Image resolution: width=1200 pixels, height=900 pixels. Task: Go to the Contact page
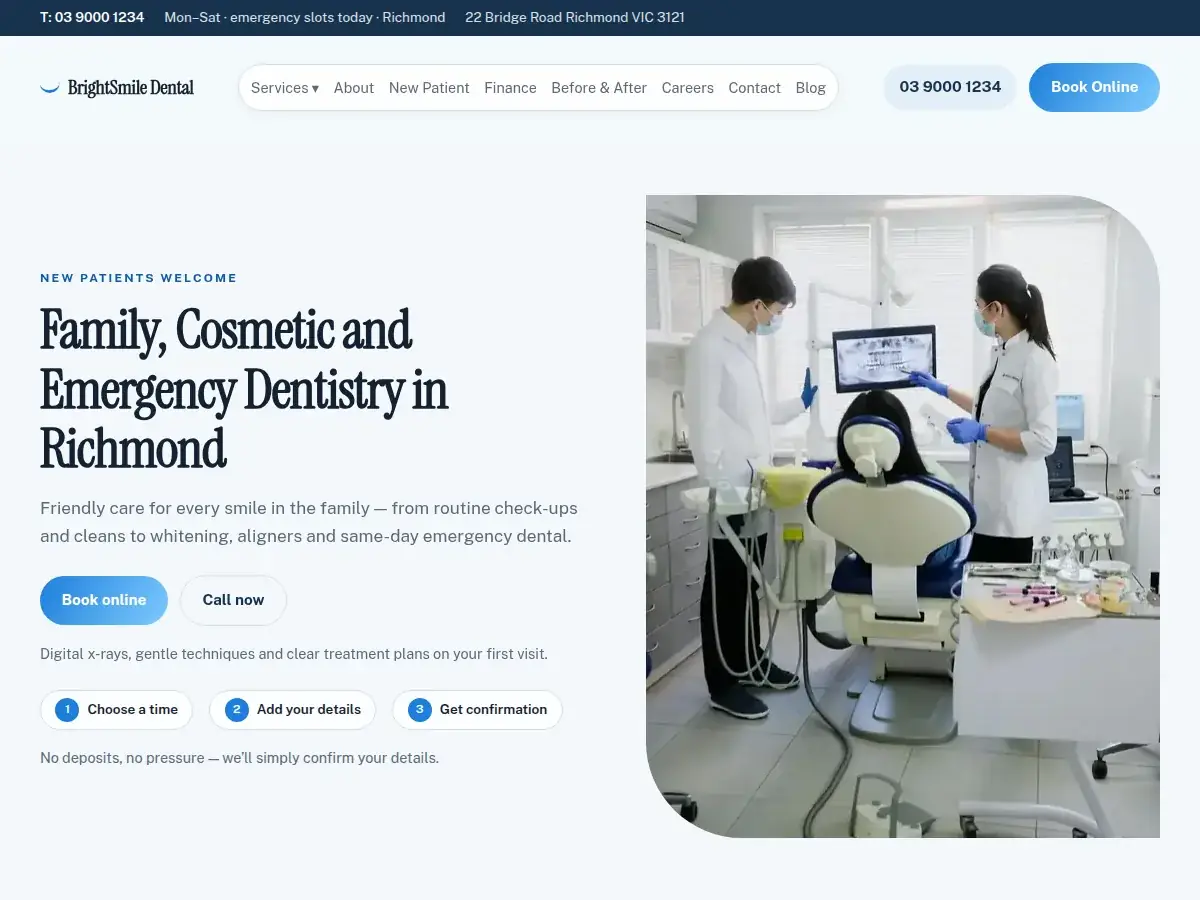[754, 88]
